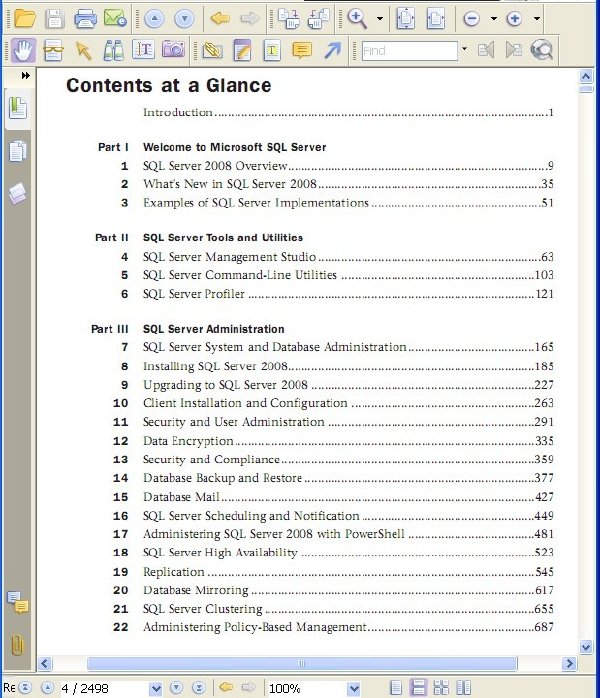Screen dimensions: 600x698
Task: Click the gray forward arrow in the top toolbar
Action: point(250,19)
